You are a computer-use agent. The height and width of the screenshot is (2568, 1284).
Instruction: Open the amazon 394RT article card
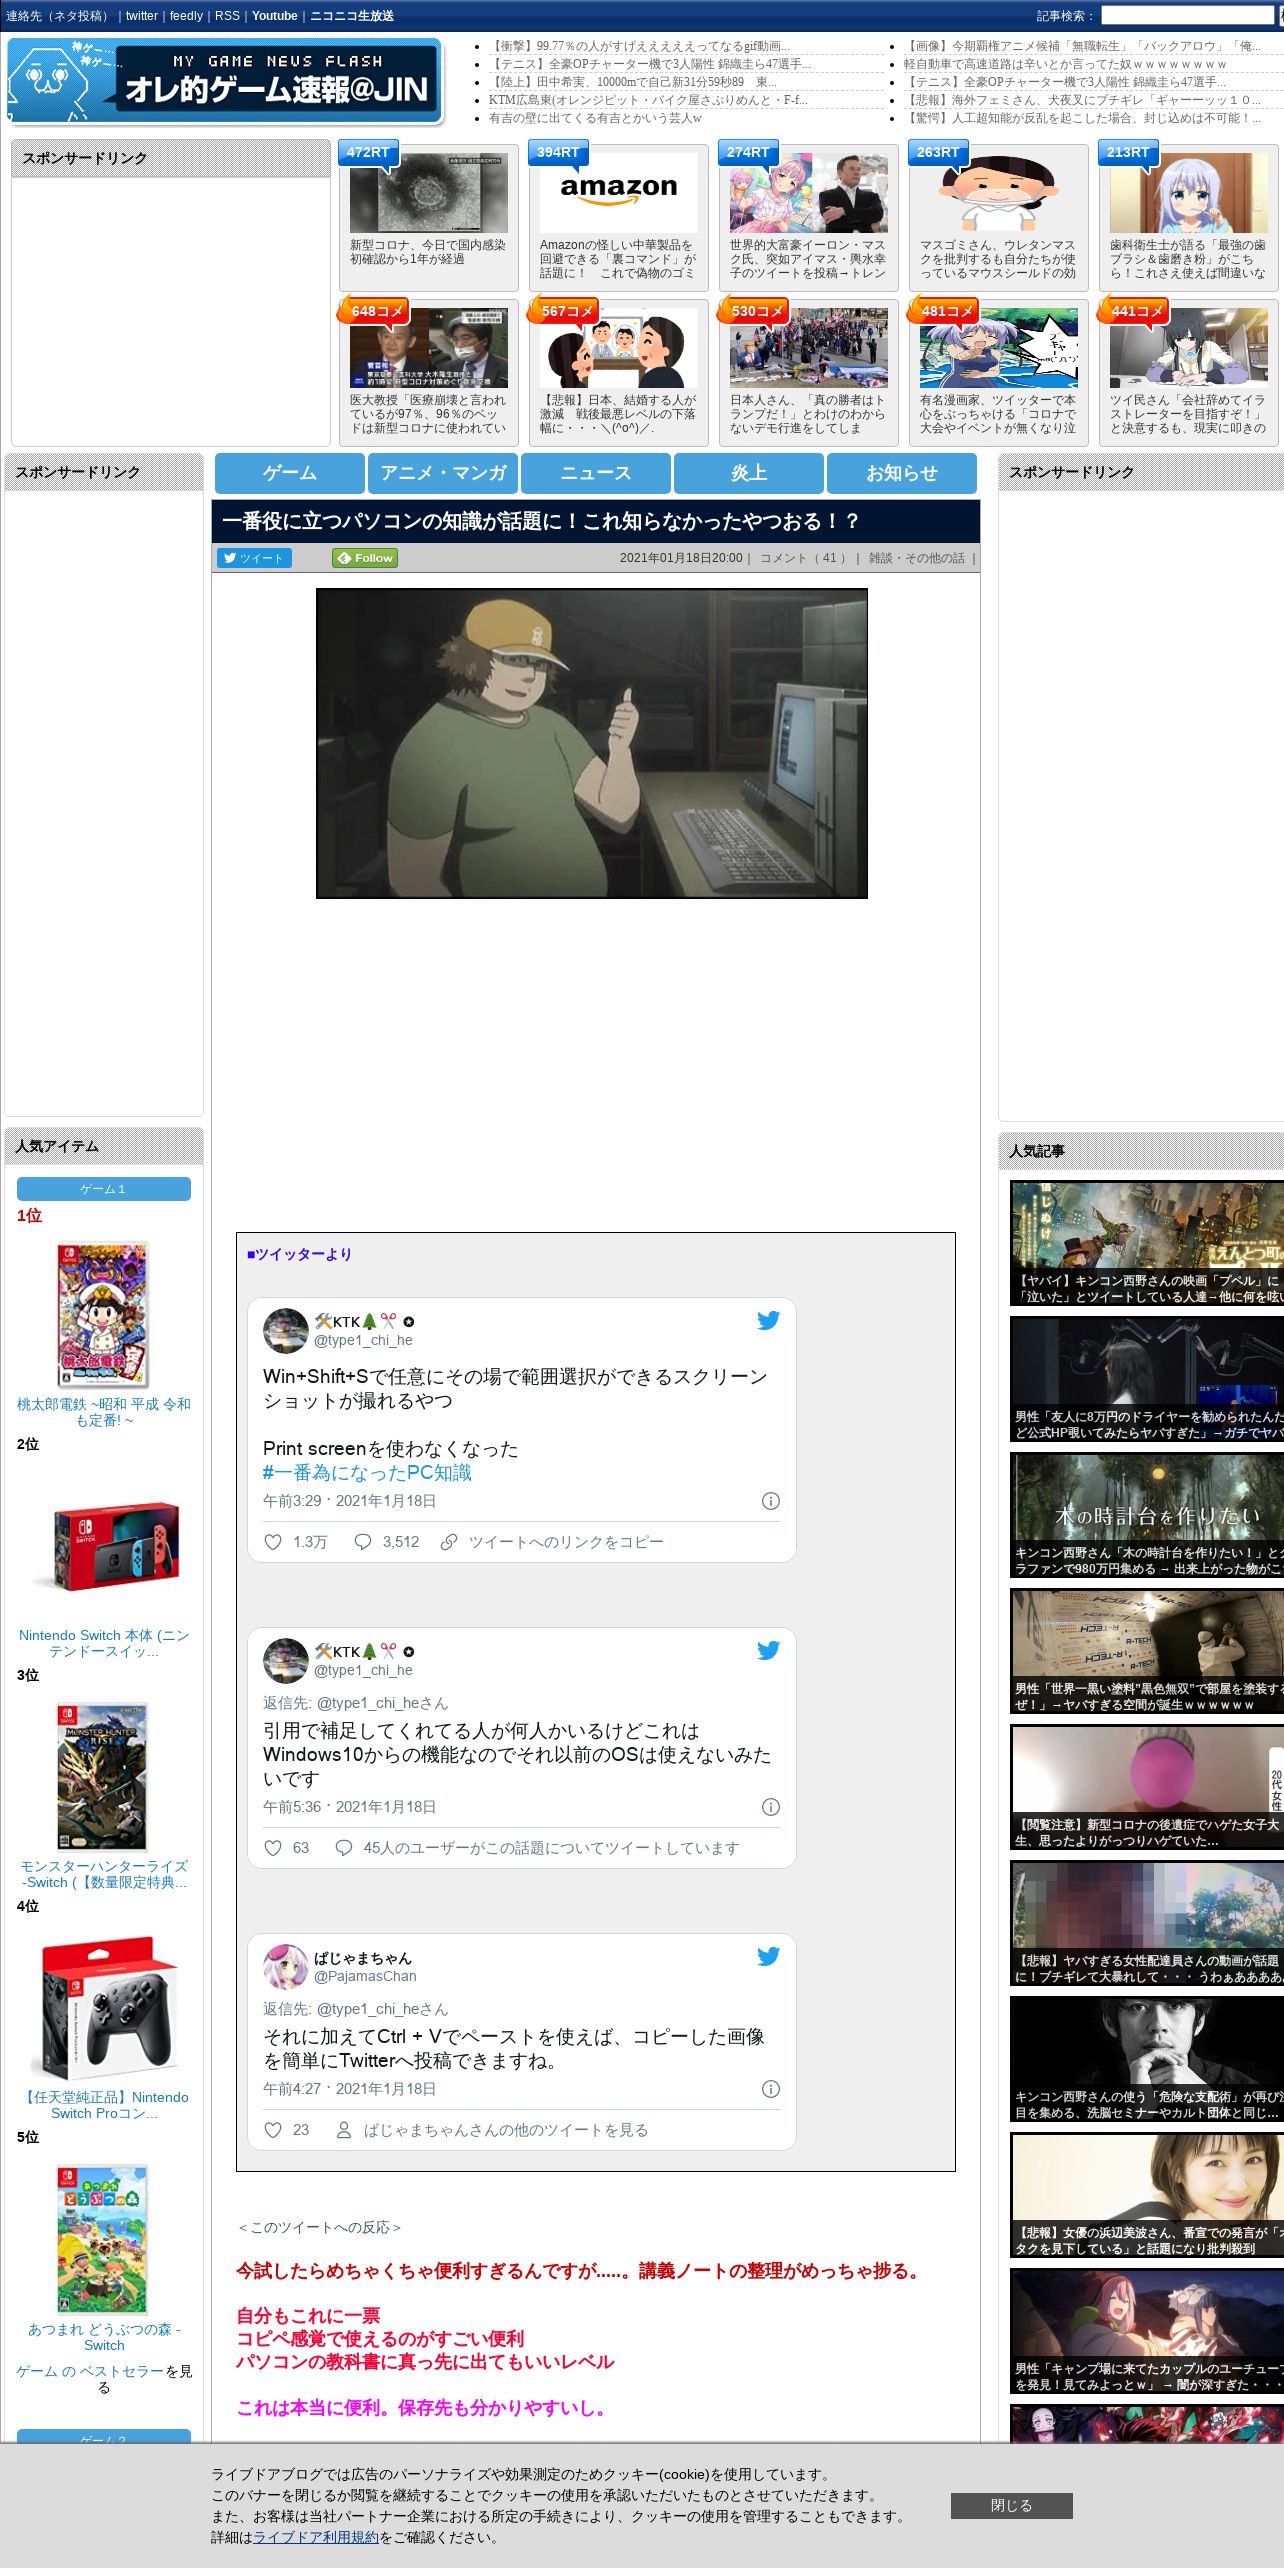pos(619,217)
